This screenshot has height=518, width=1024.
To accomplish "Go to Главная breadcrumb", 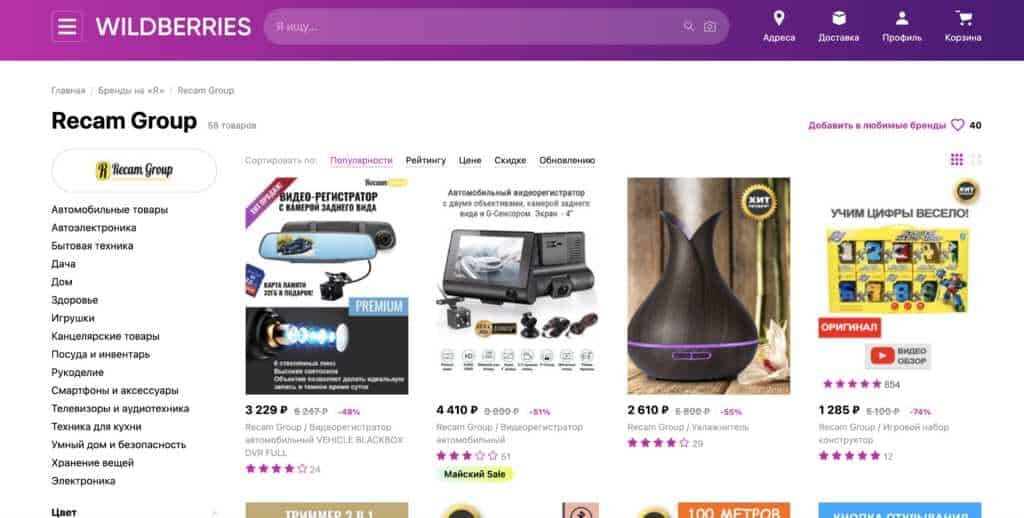I will [x=69, y=91].
